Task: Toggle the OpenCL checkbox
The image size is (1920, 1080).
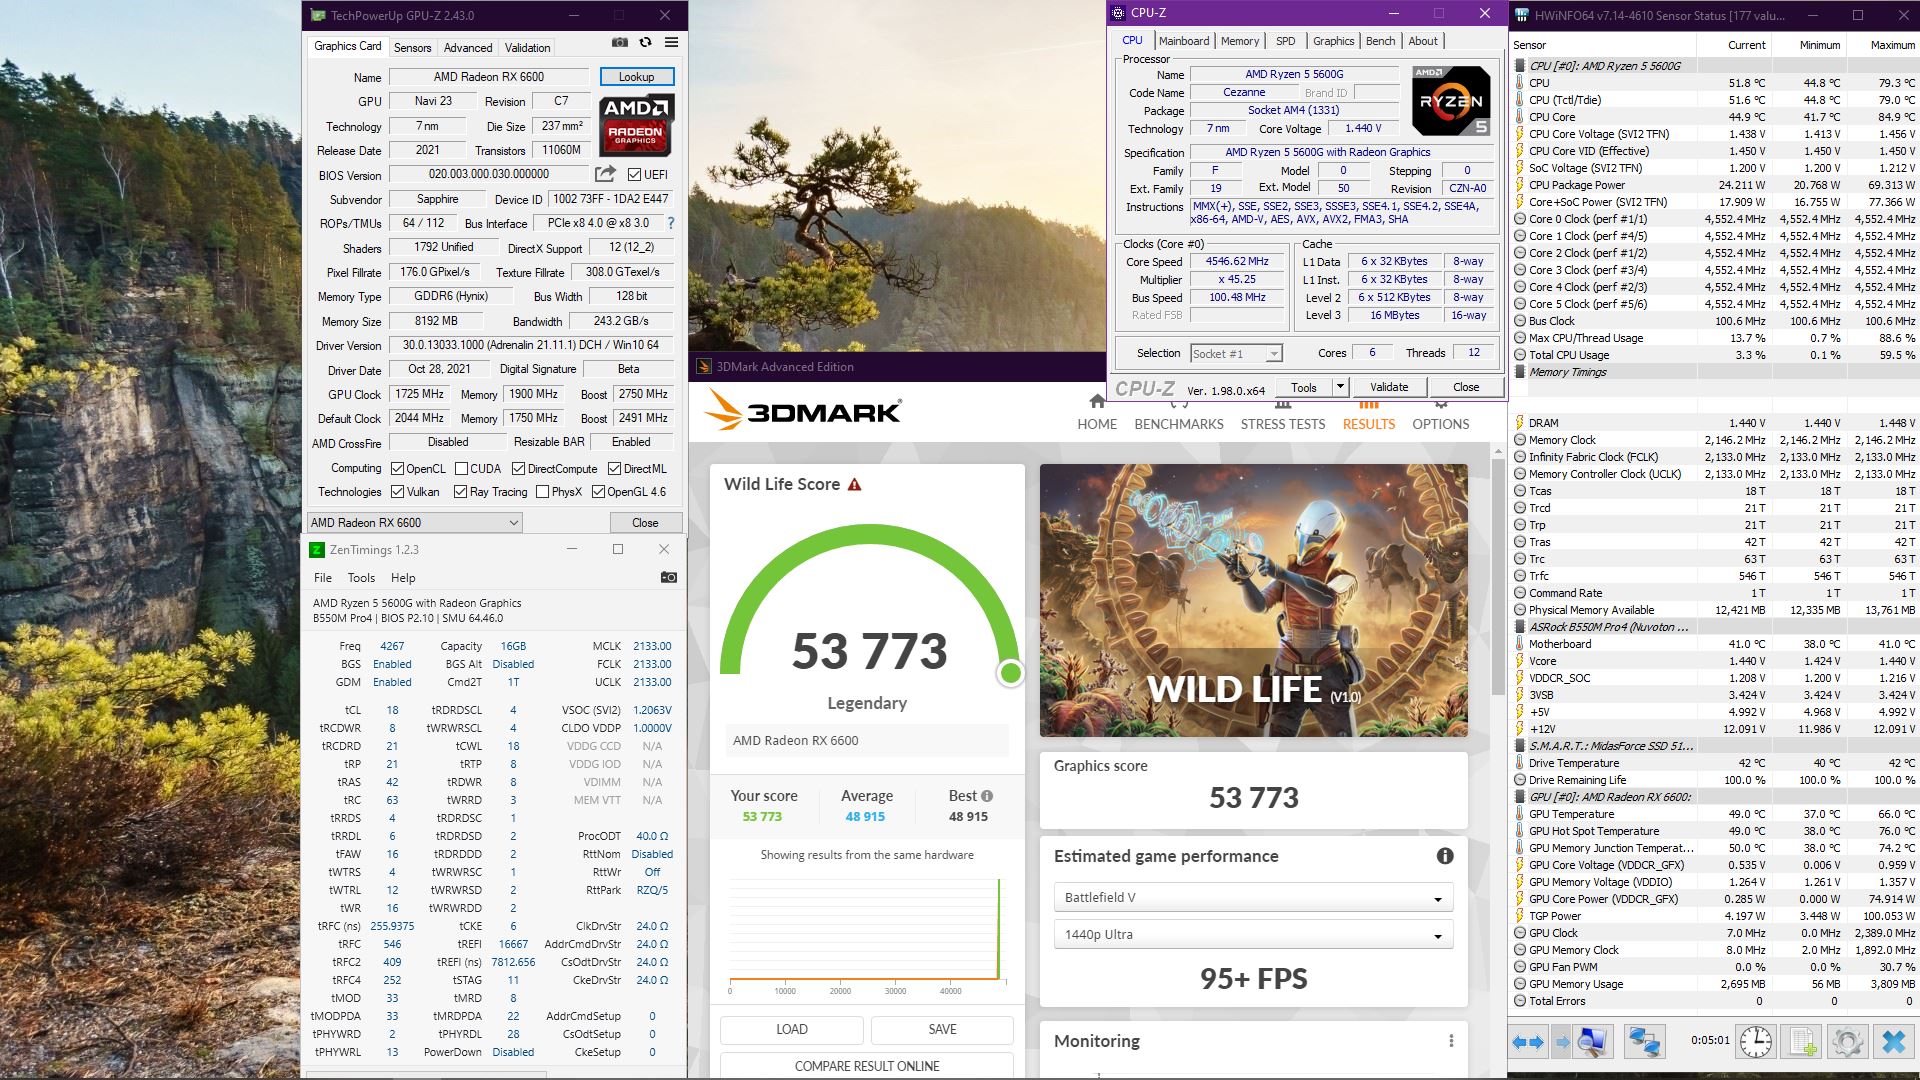Action: point(397,469)
